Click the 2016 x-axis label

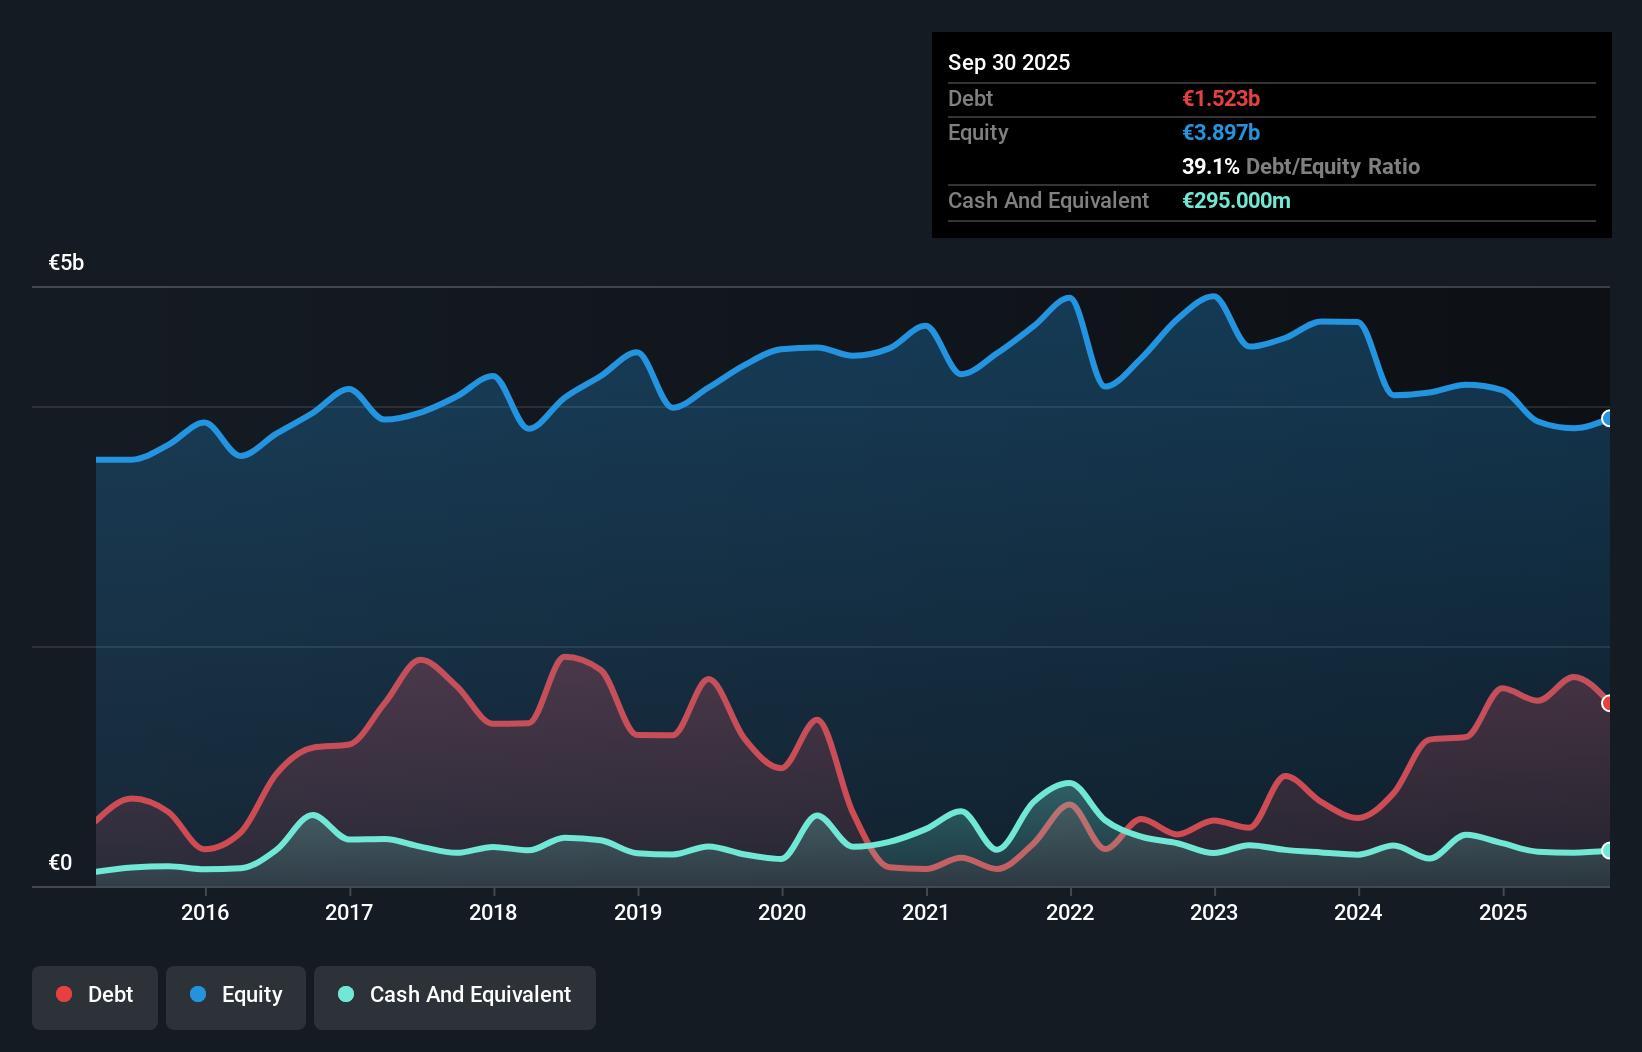(x=205, y=912)
